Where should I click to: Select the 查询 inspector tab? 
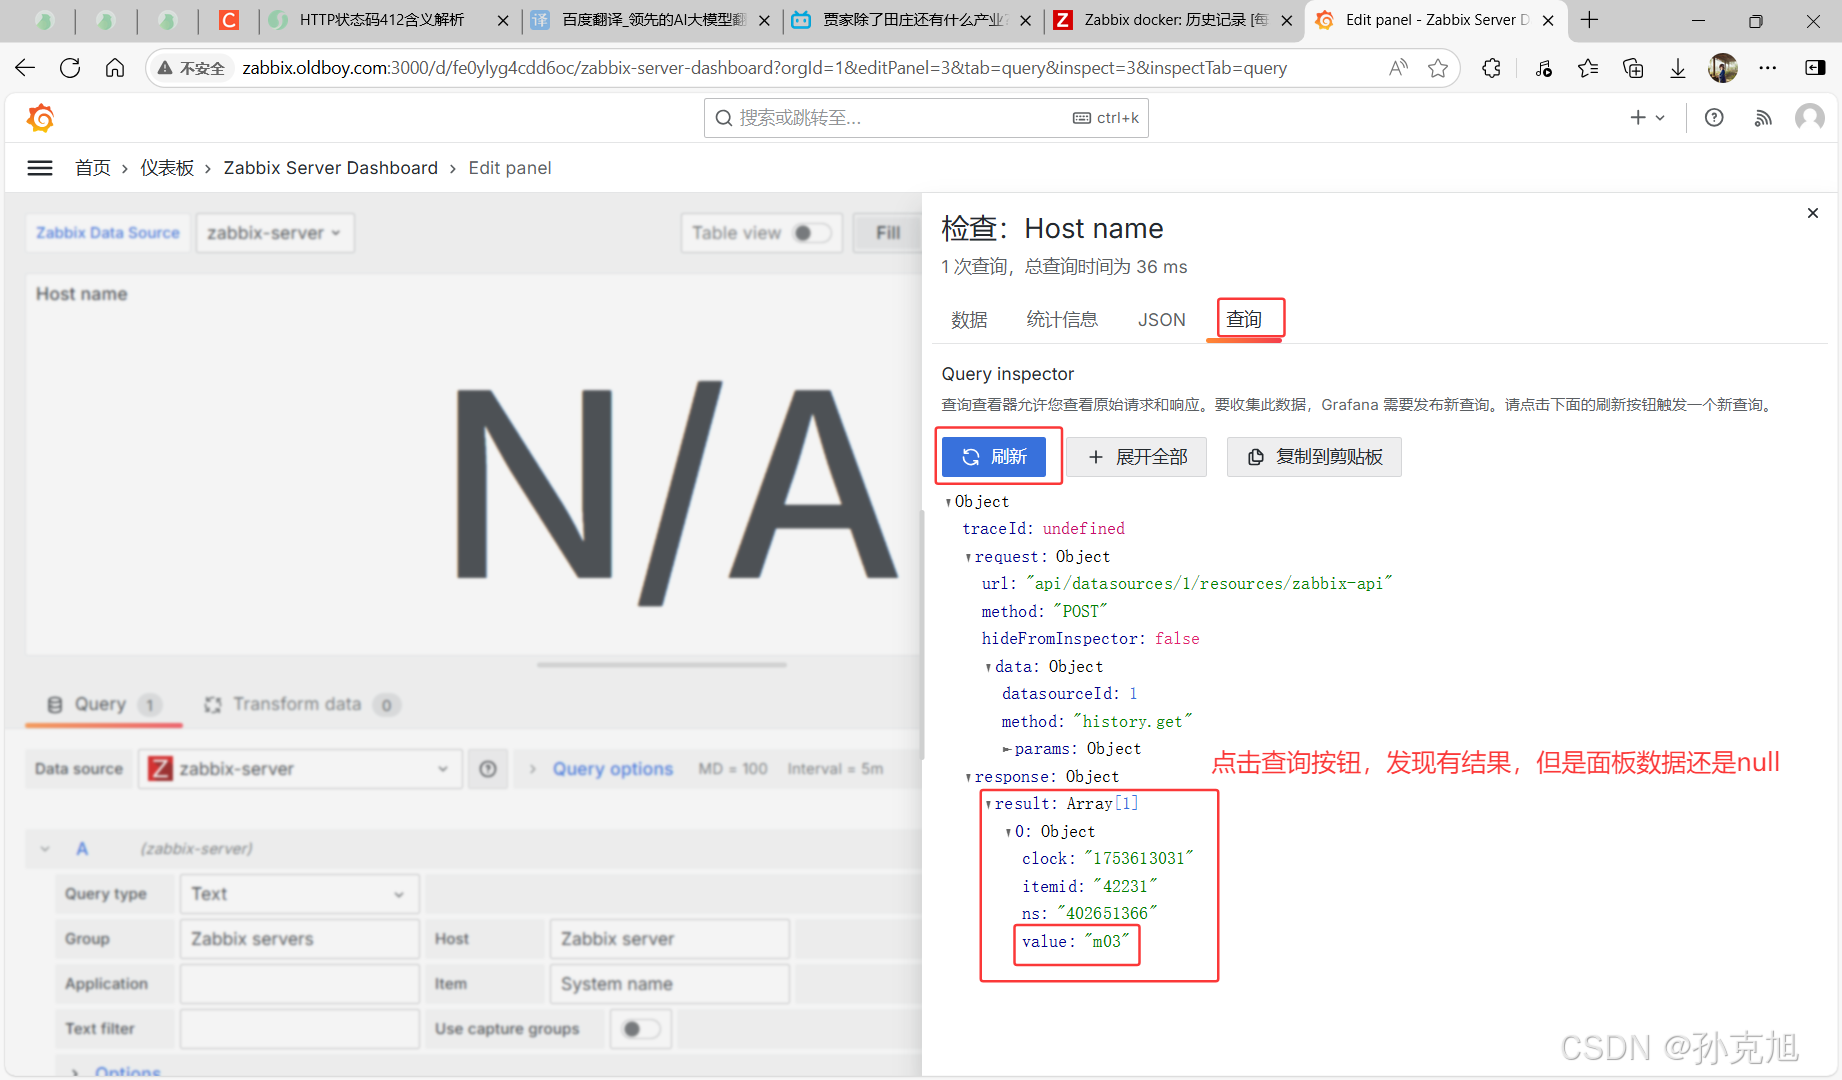pos(1244,320)
